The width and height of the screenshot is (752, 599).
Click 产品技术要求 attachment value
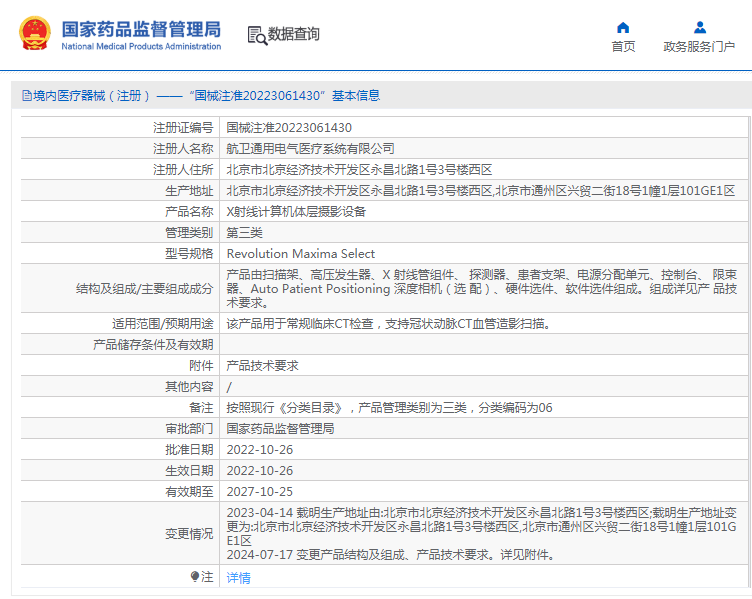[262, 366]
